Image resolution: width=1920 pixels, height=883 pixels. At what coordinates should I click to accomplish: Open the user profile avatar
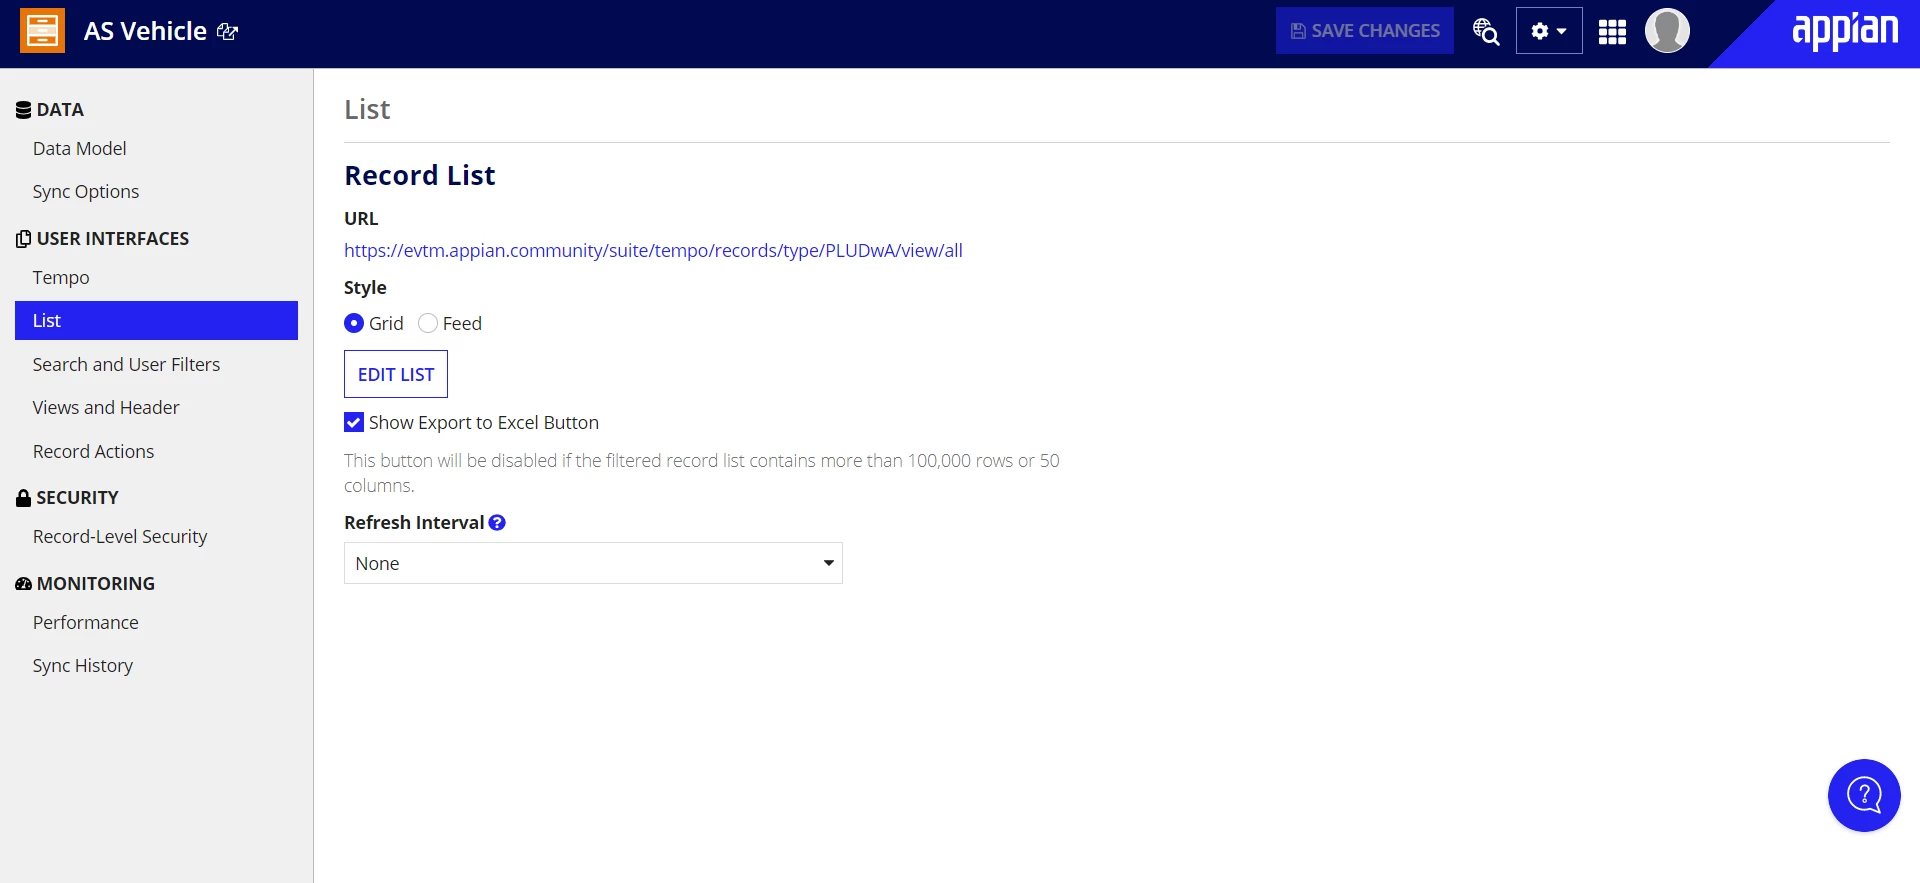1667,31
